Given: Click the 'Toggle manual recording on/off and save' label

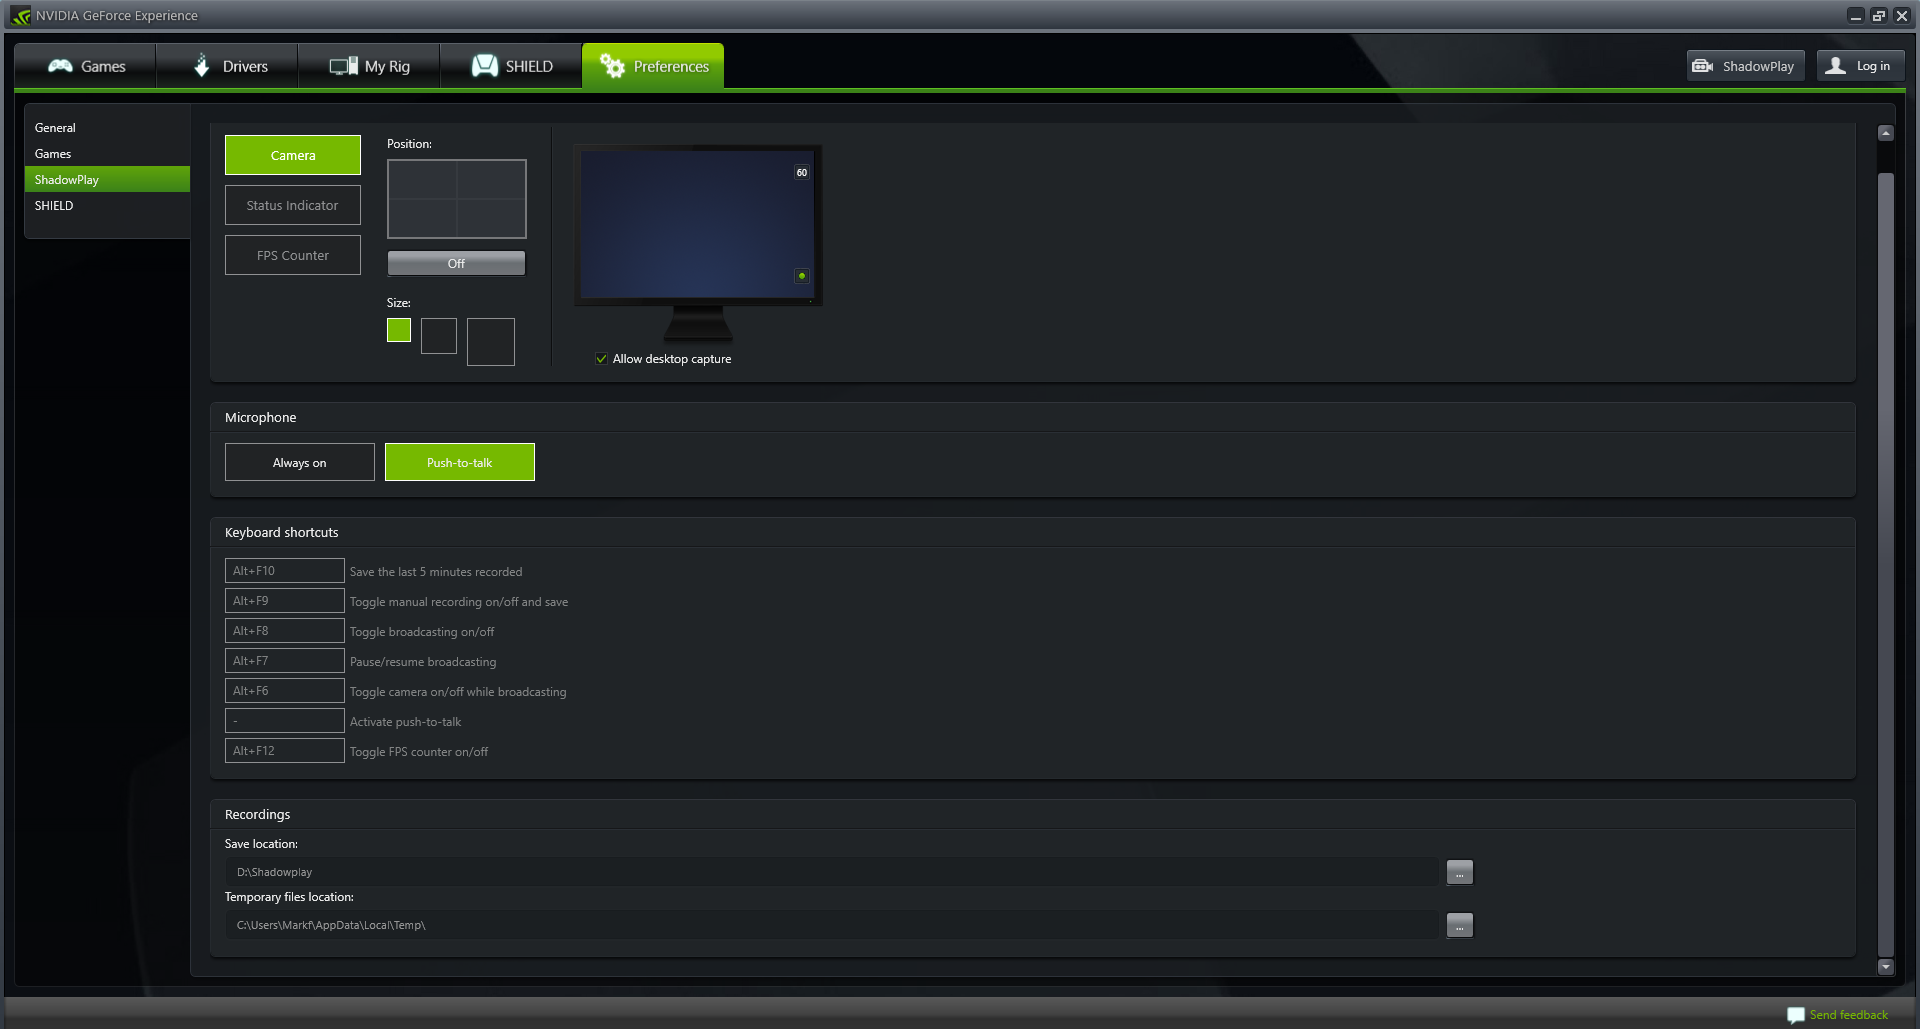Looking at the screenshot, I should (459, 602).
